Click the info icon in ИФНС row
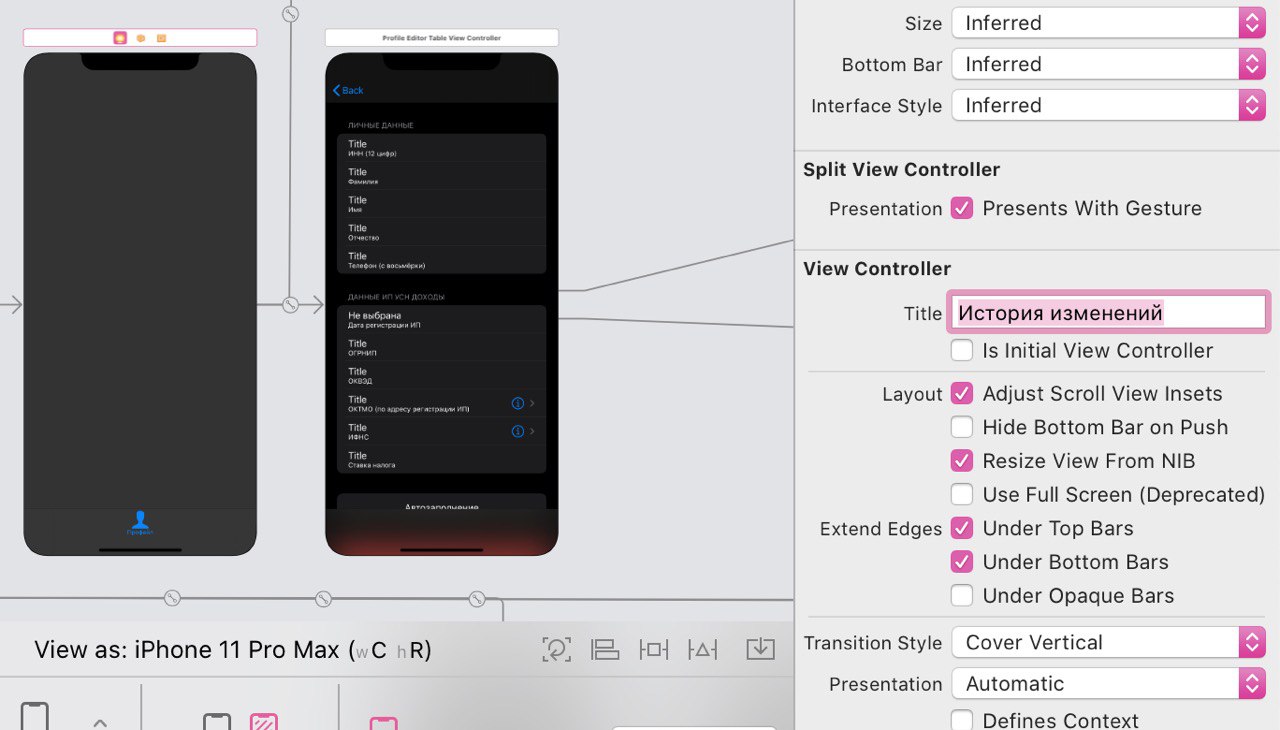The image size is (1280, 730). coord(518,431)
